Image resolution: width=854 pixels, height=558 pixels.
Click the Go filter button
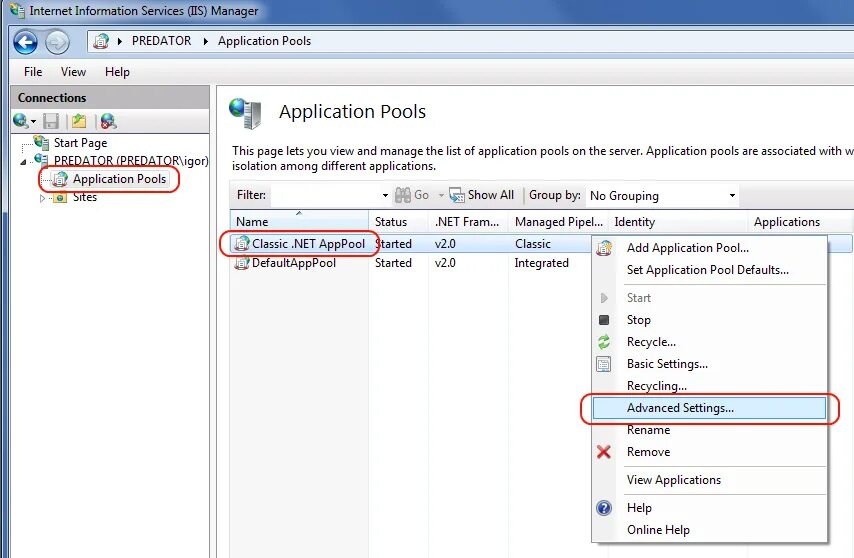[x=412, y=195]
